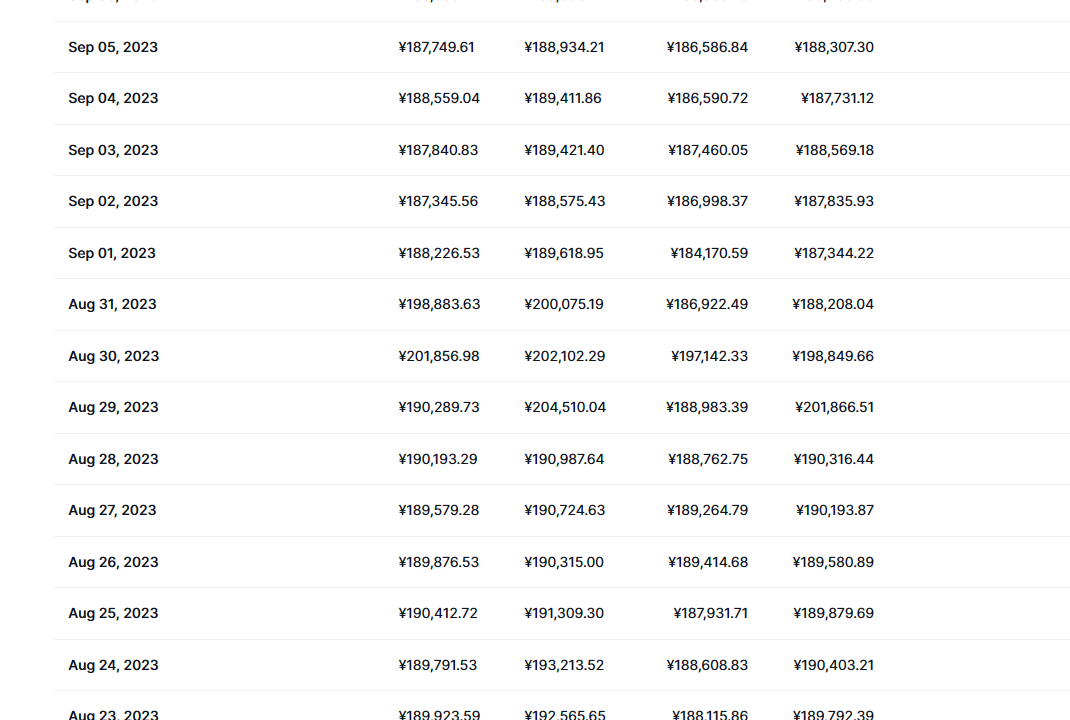Select the ¥189,414.68 value for Aug 26
This screenshot has height=720, width=1070.
click(x=708, y=562)
